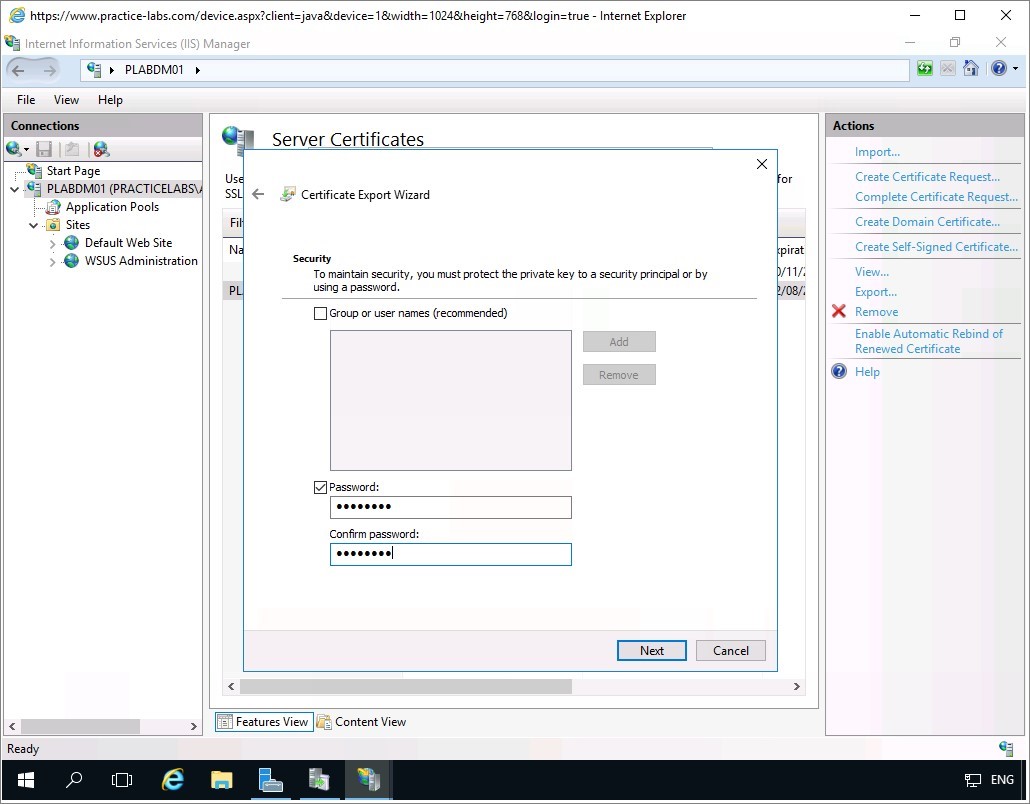Expand the Default Web Site node
This screenshot has width=1030, height=804.
tap(53, 243)
